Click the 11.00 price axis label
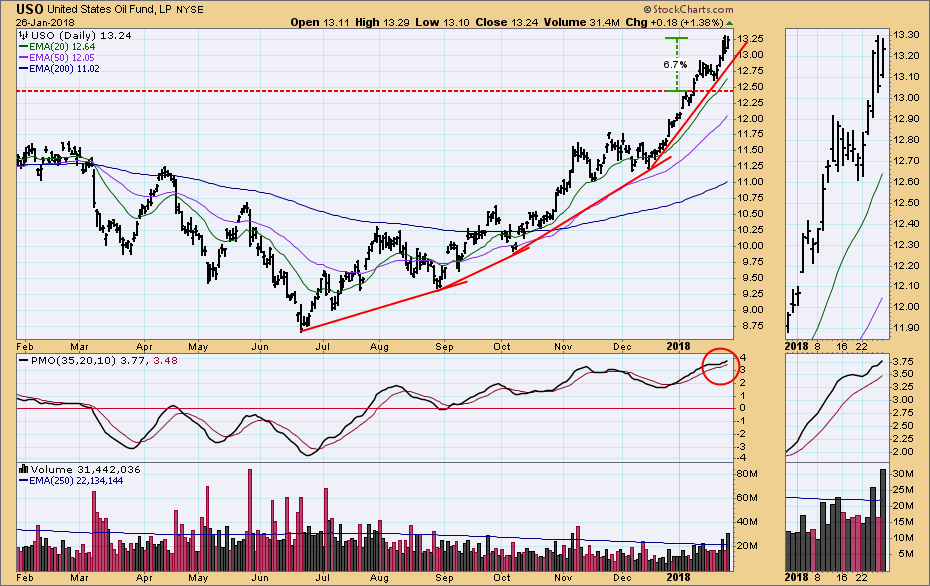 [749, 182]
